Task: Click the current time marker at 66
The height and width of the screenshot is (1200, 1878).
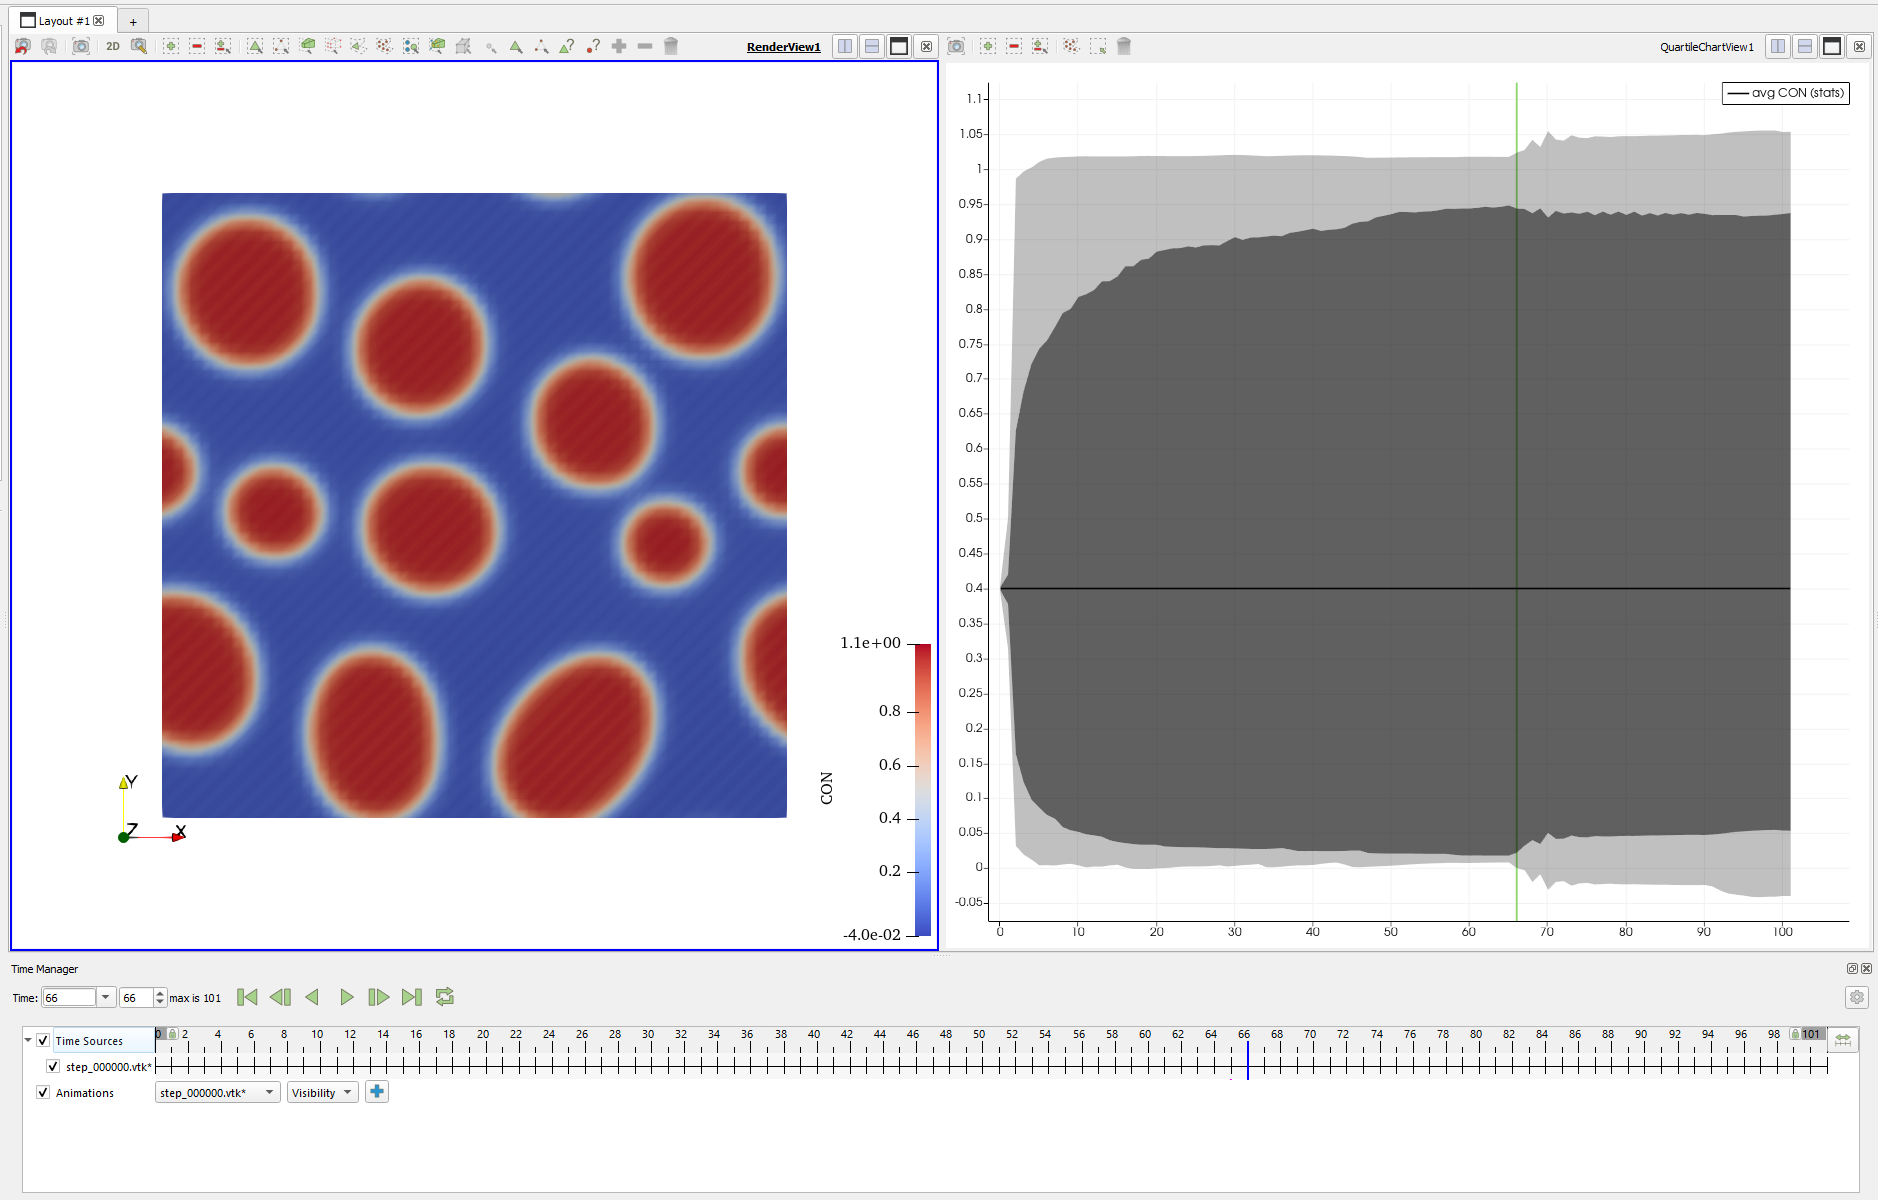Action: coord(1247,1060)
